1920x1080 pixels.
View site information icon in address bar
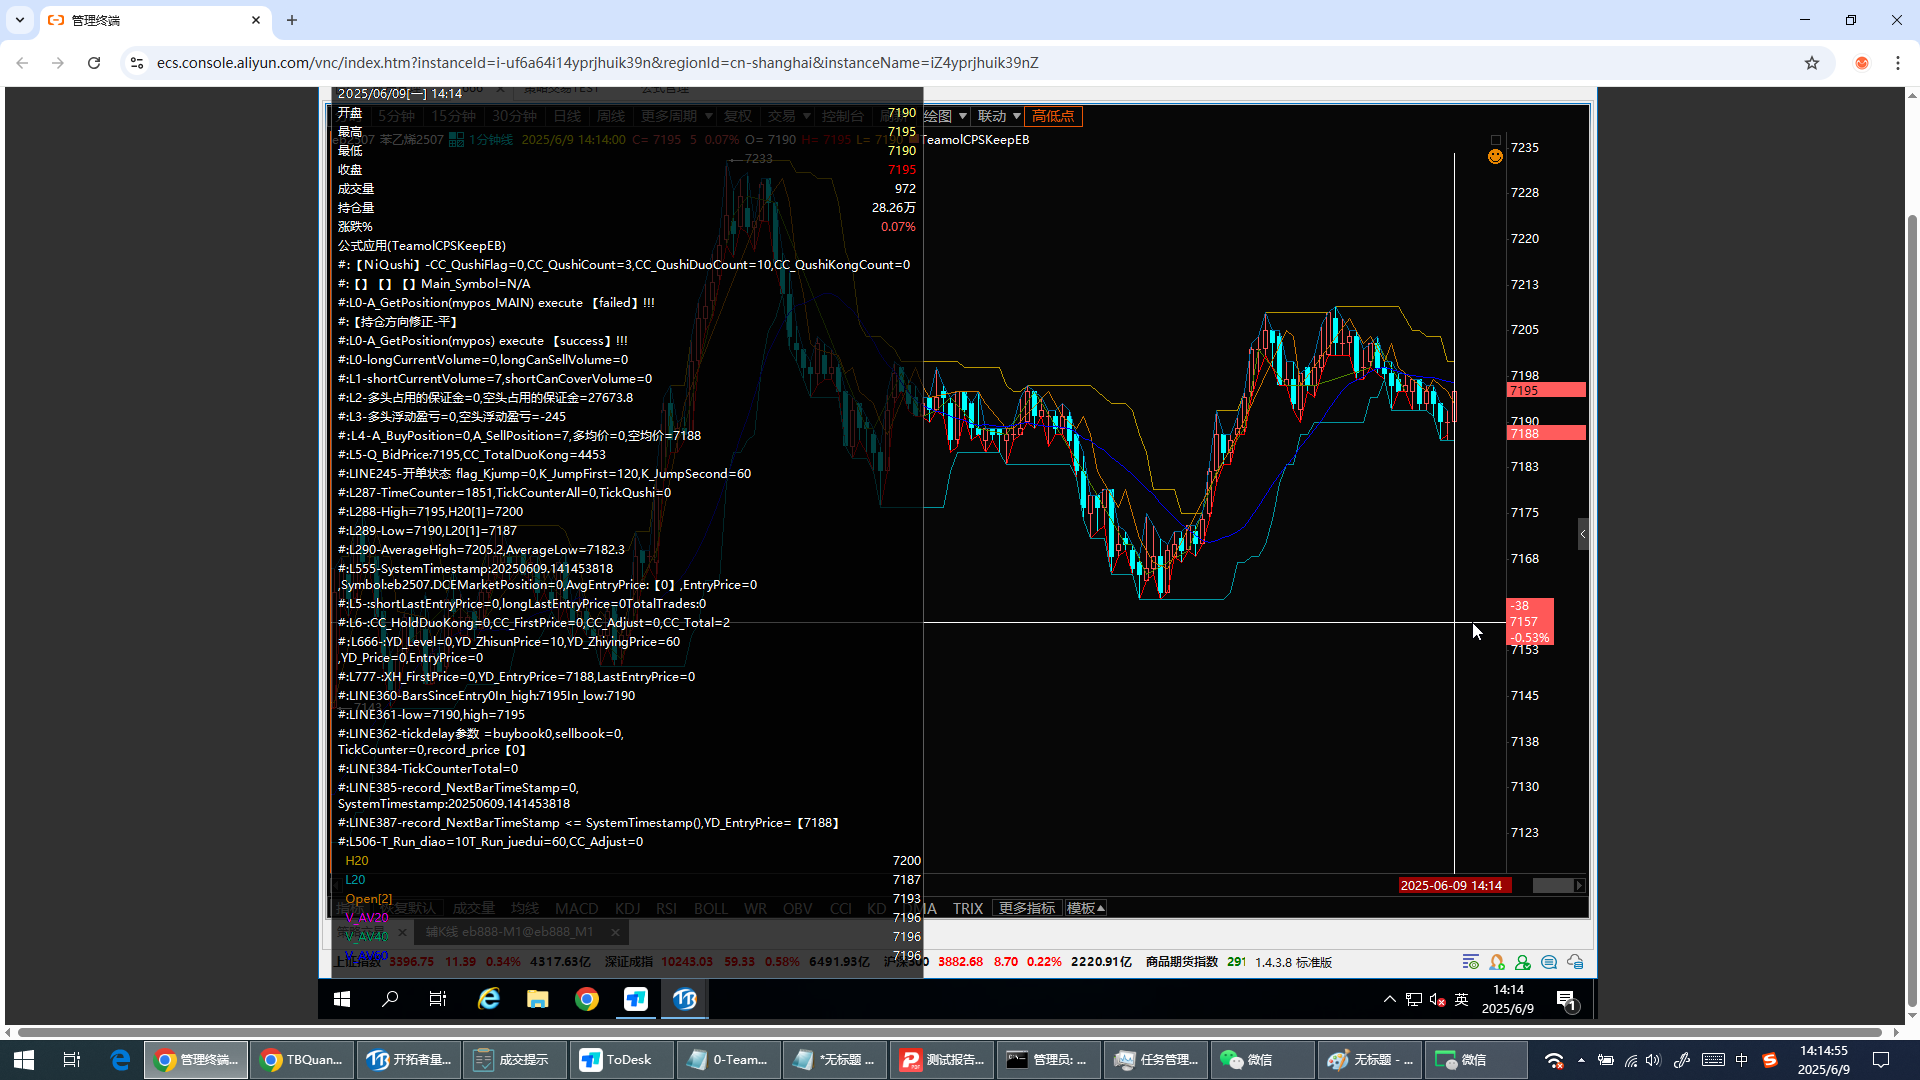pos(137,63)
